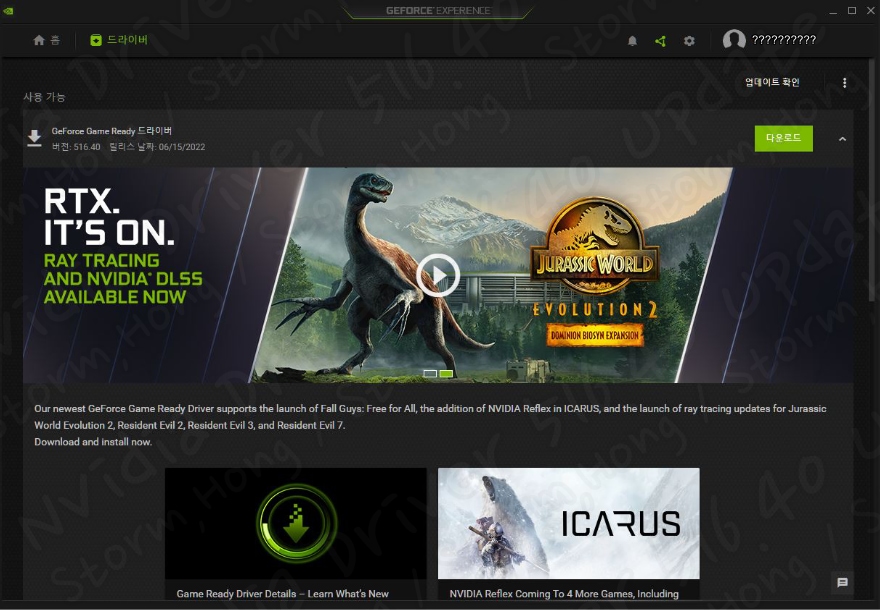This screenshot has height=610, width=880.
Task: Click the '사용 가능' section heading
Action: (44, 97)
